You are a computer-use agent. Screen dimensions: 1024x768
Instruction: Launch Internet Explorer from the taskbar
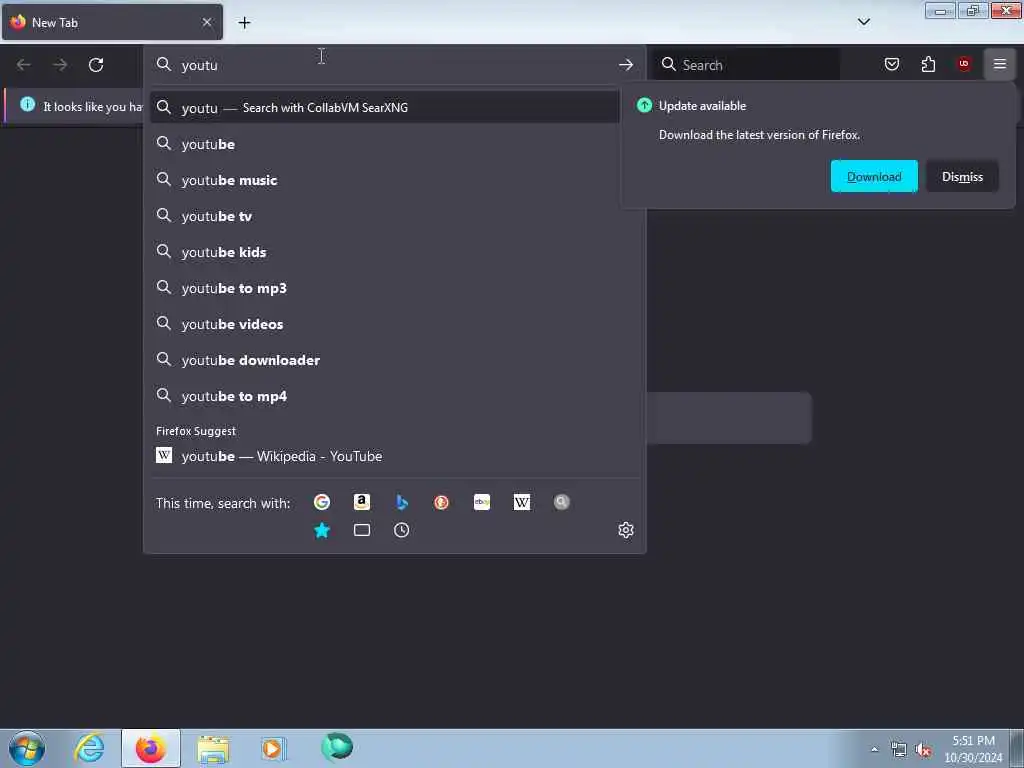(89, 748)
